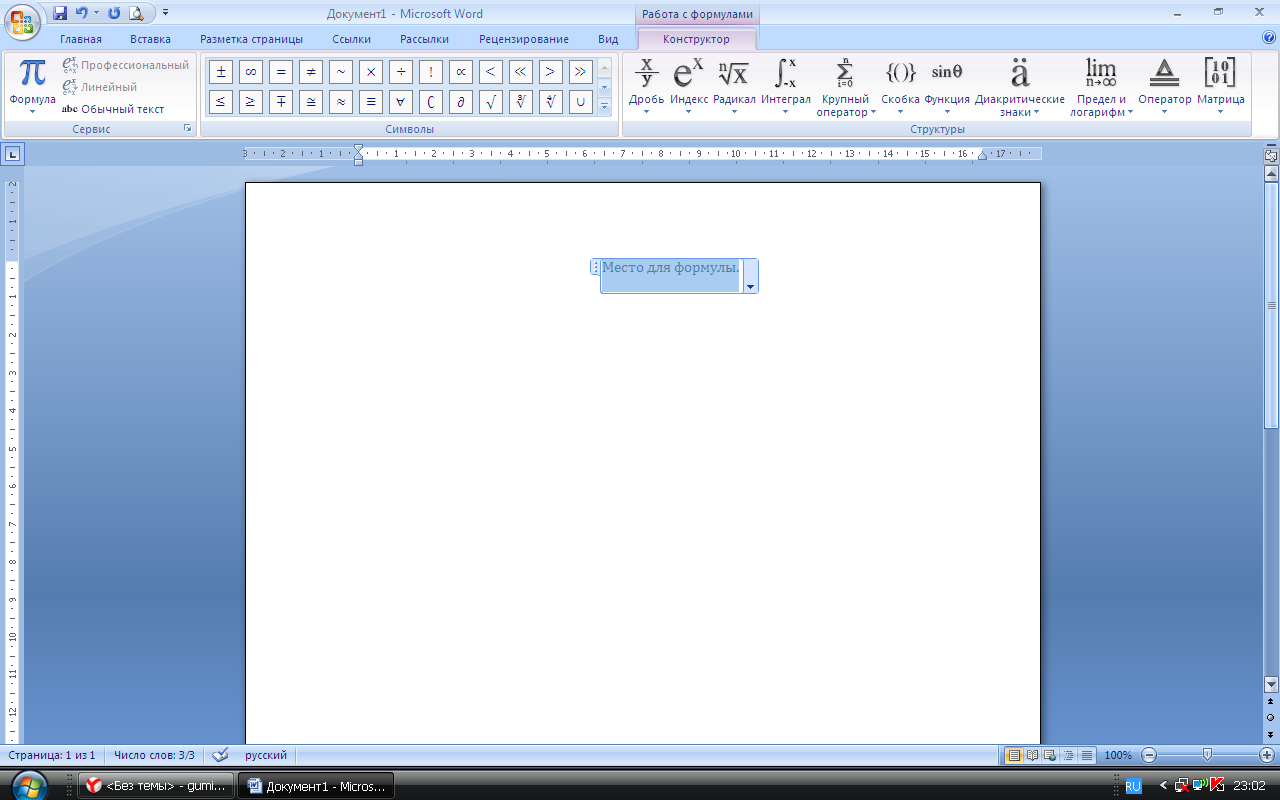1280x800 pixels.
Task: Open the Матрица (Matrix) dropdown
Action: 1221,88
